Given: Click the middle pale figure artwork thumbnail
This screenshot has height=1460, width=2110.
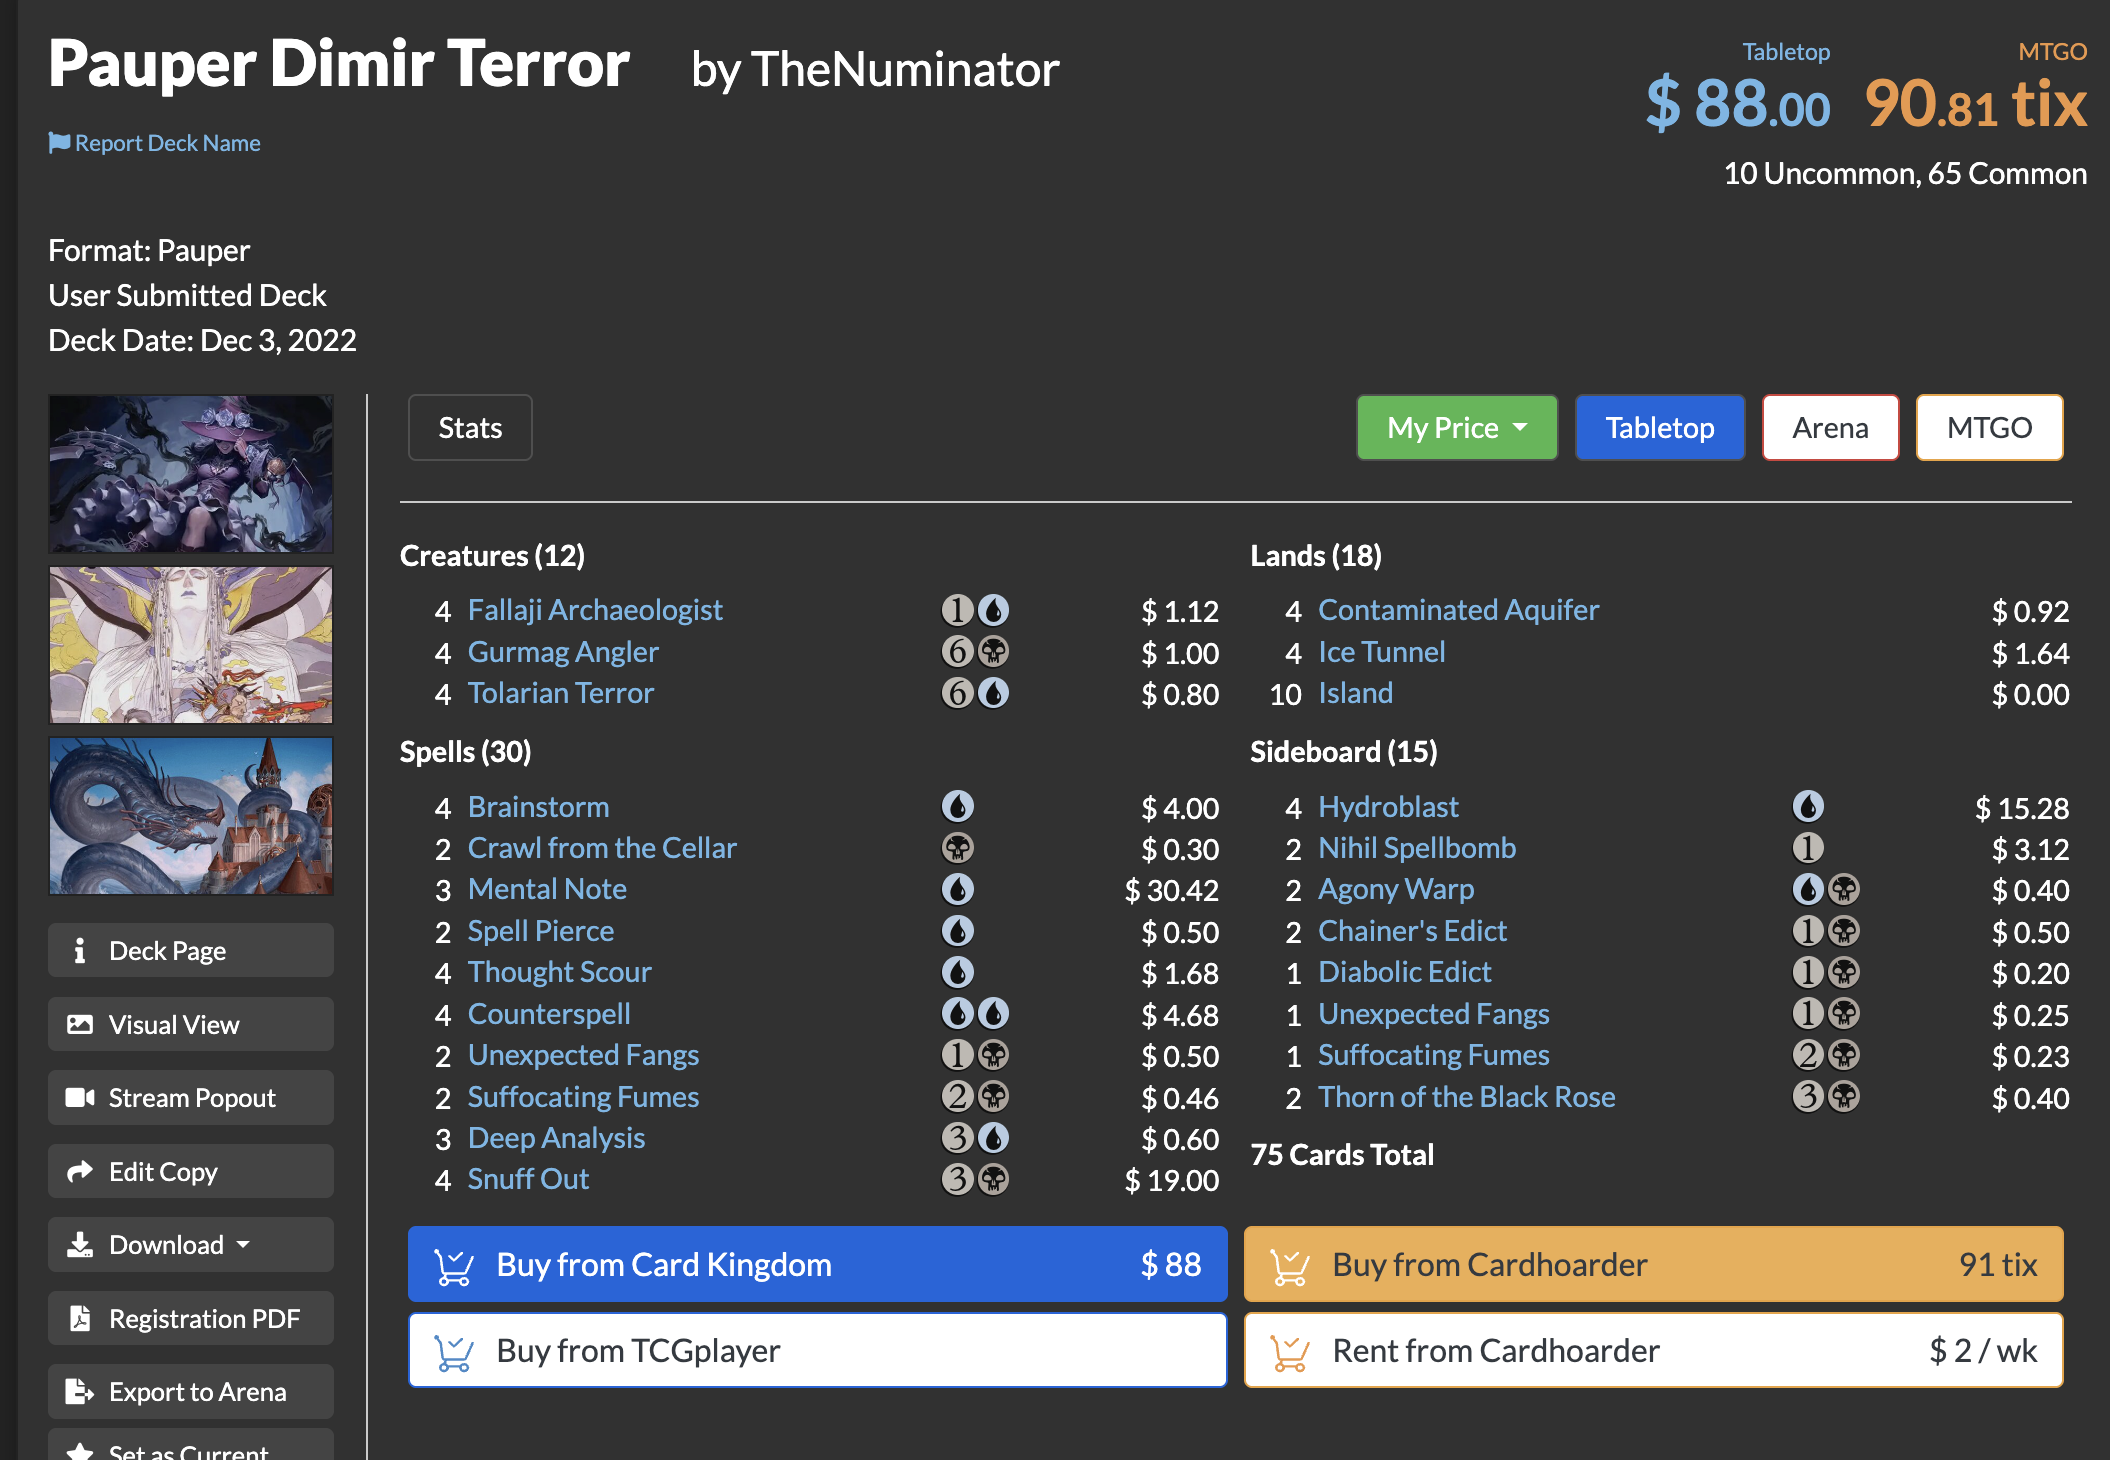Looking at the screenshot, I should [191, 645].
